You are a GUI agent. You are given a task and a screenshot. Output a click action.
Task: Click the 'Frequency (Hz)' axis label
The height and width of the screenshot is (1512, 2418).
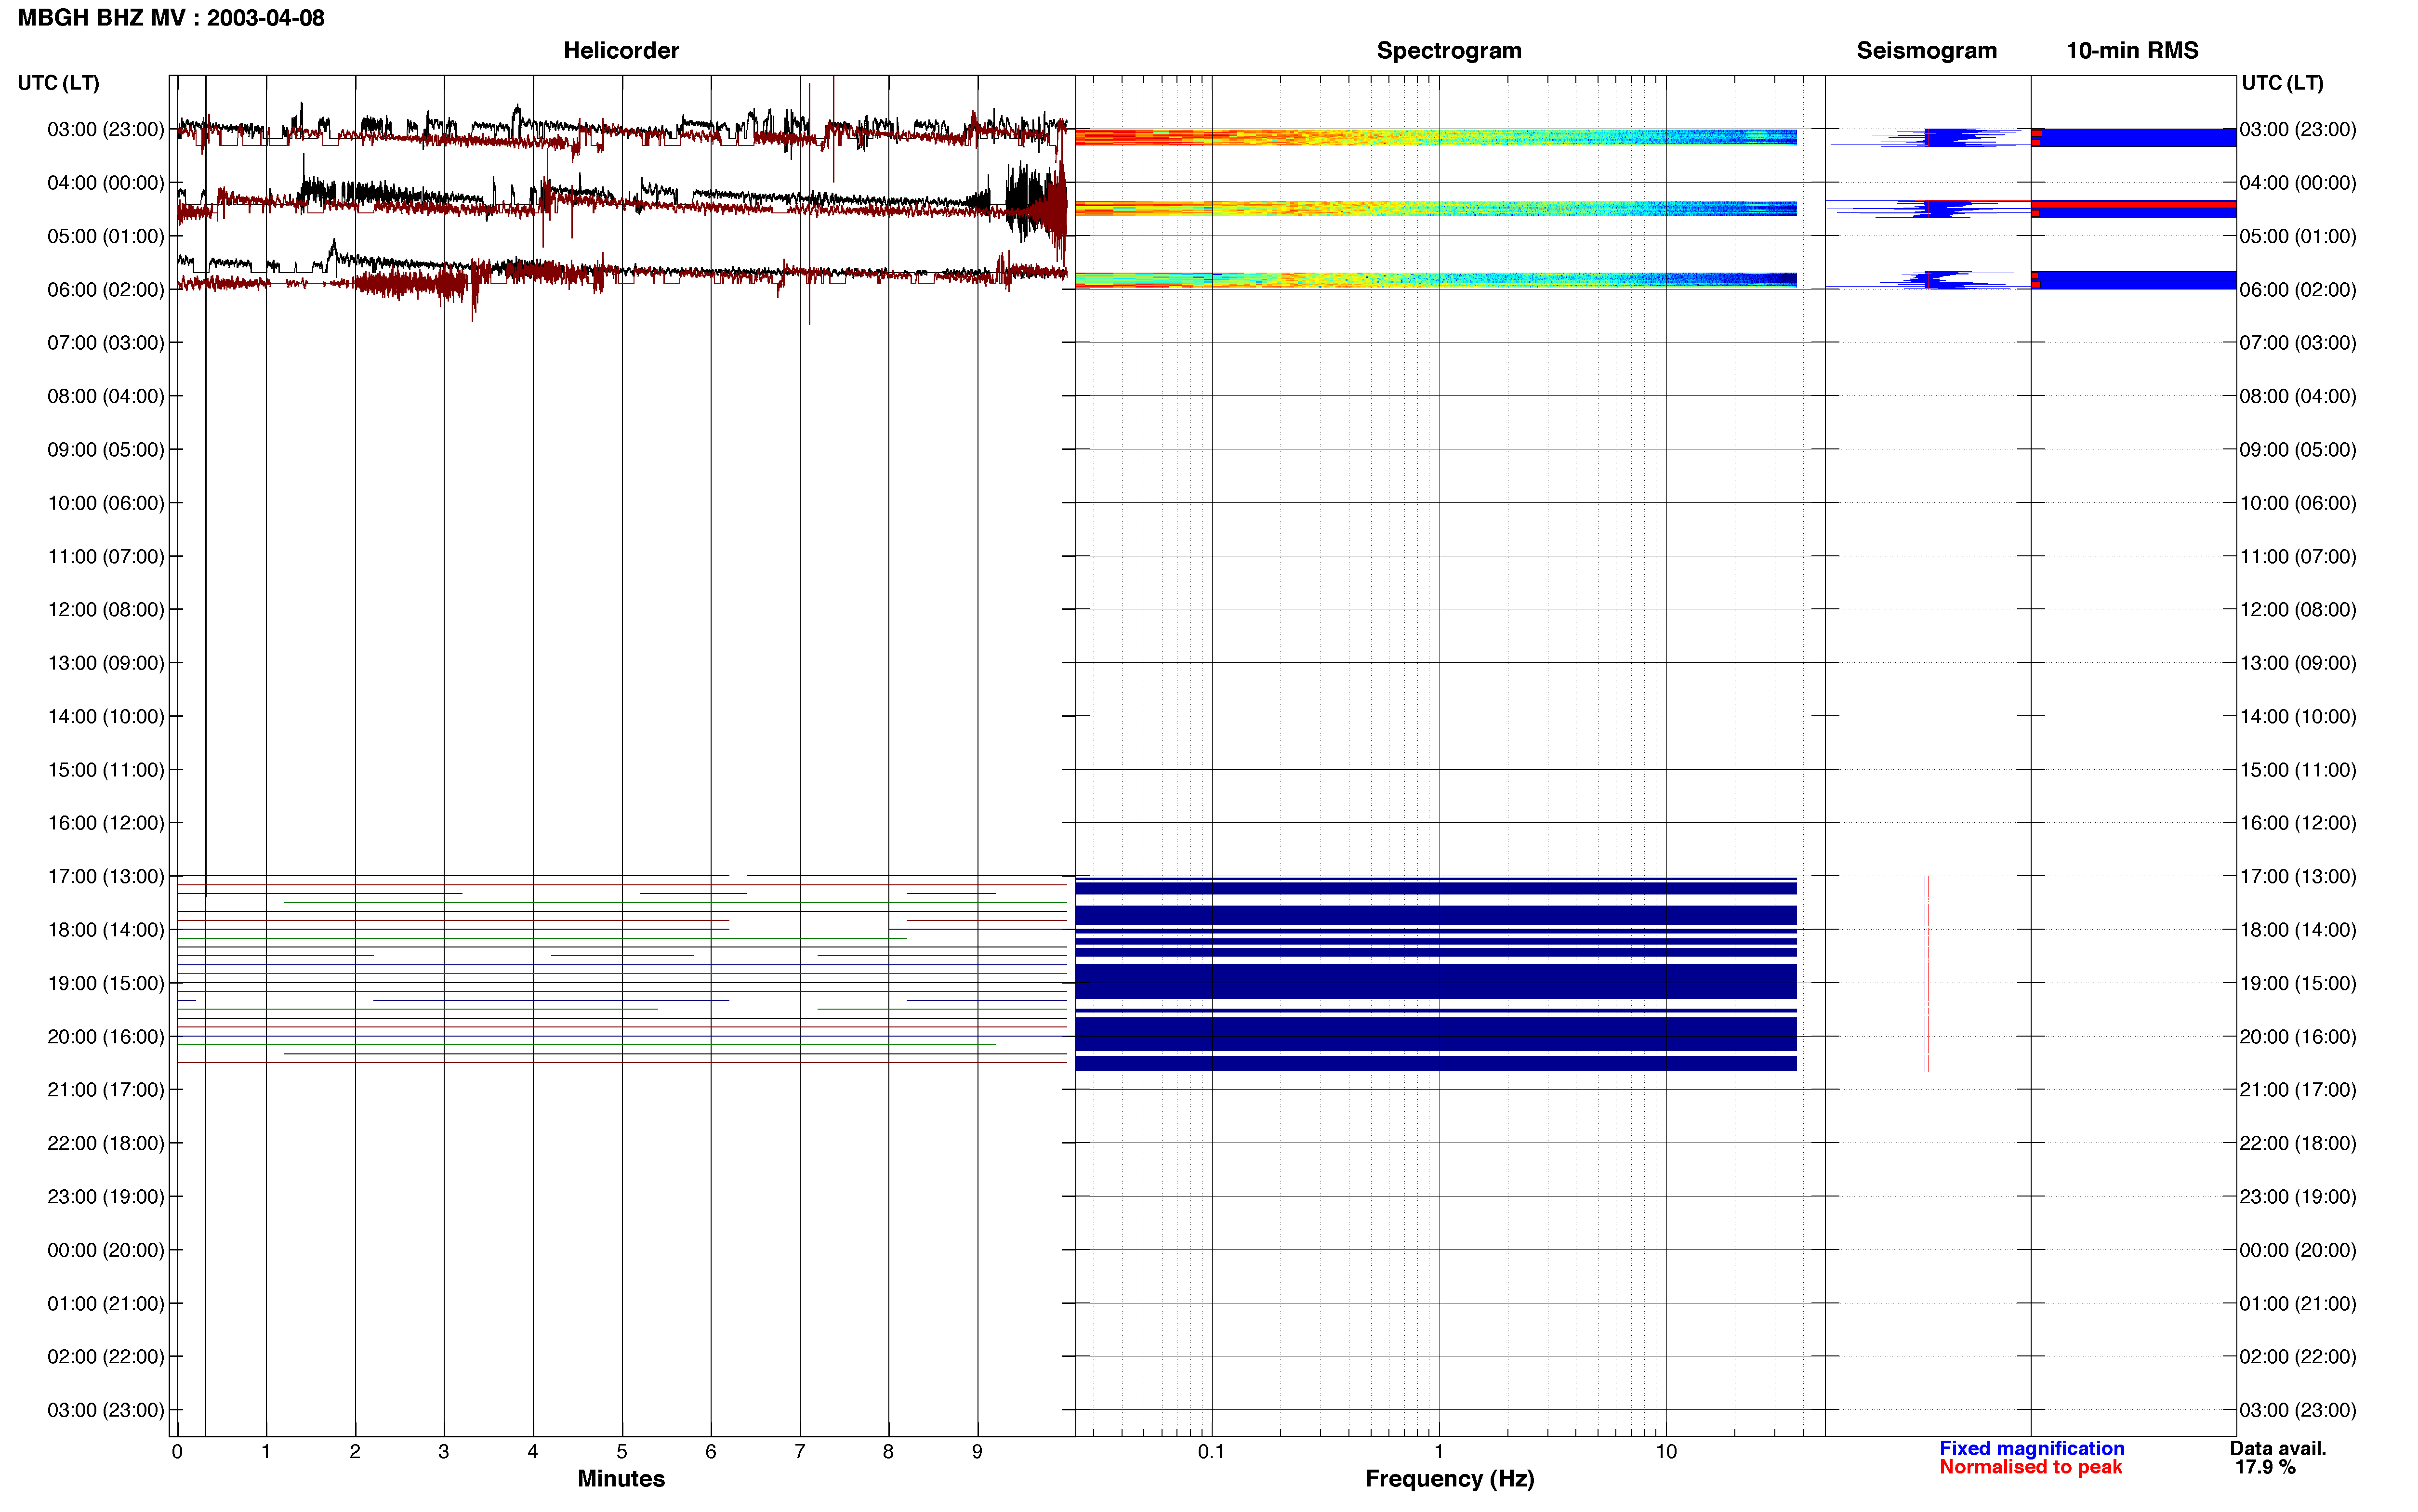(1449, 1478)
